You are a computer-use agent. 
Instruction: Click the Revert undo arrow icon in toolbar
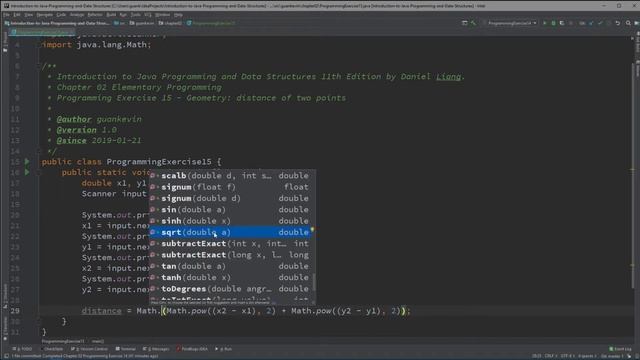[618, 23]
